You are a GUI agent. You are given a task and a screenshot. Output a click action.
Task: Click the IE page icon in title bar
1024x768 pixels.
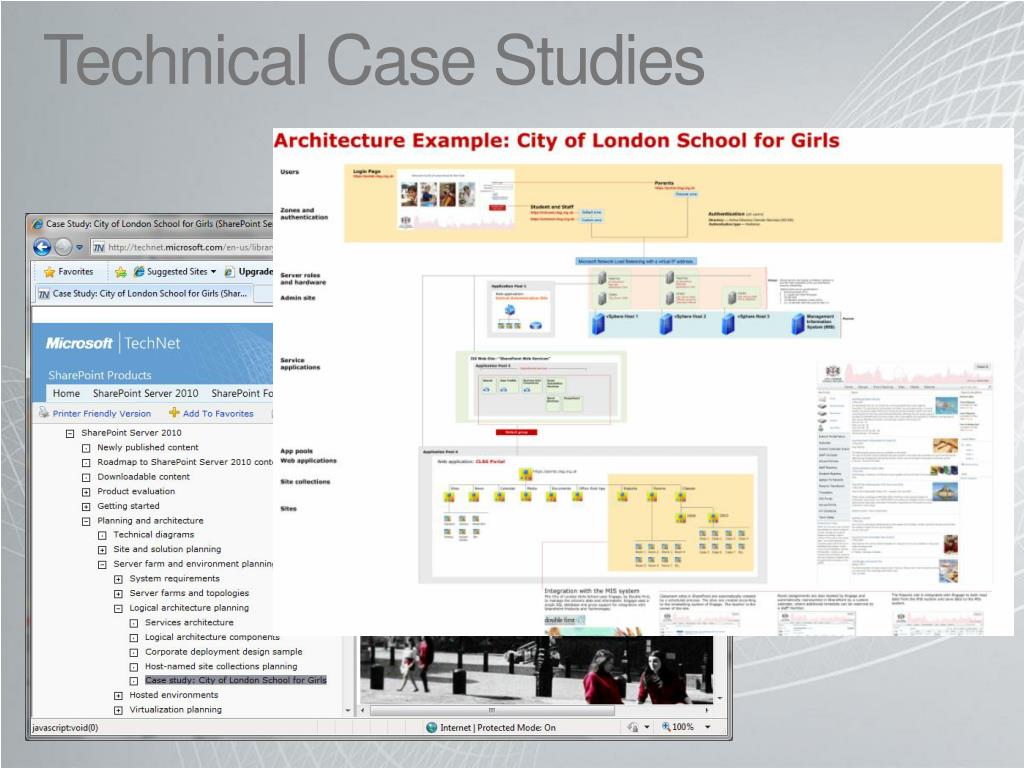pyautogui.click(x=37, y=223)
